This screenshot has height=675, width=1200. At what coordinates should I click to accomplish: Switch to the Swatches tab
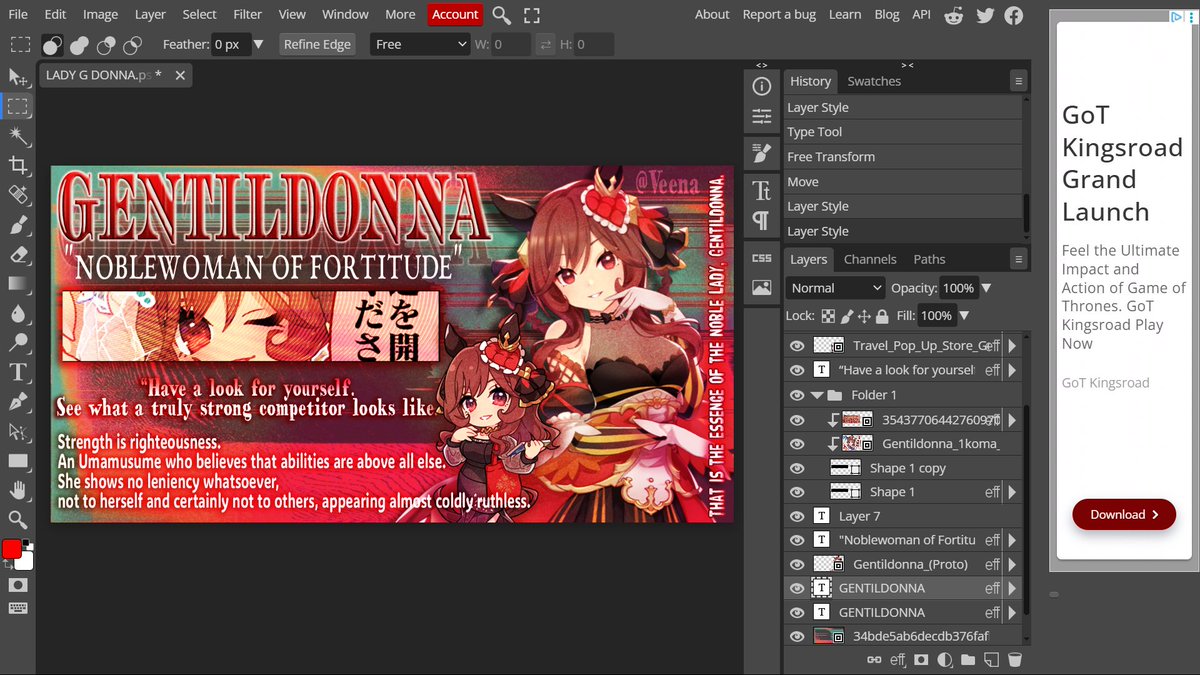[874, 81]
